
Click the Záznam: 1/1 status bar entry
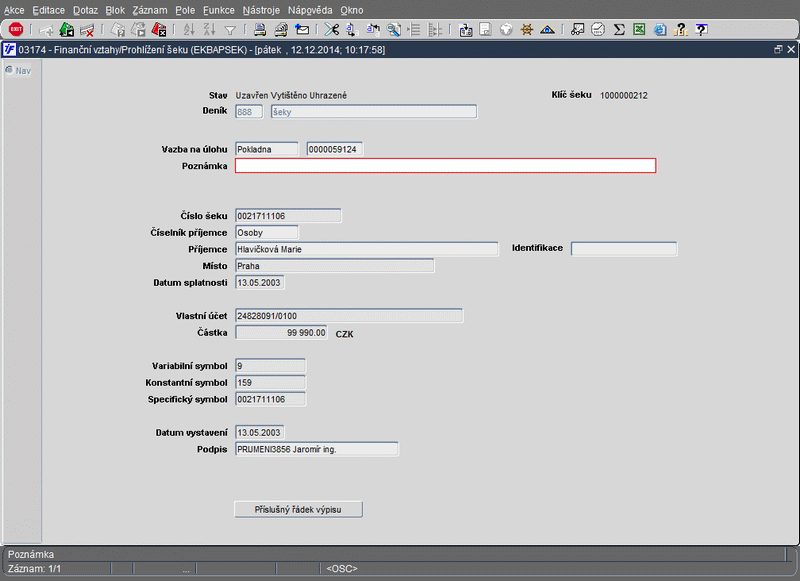34,568
